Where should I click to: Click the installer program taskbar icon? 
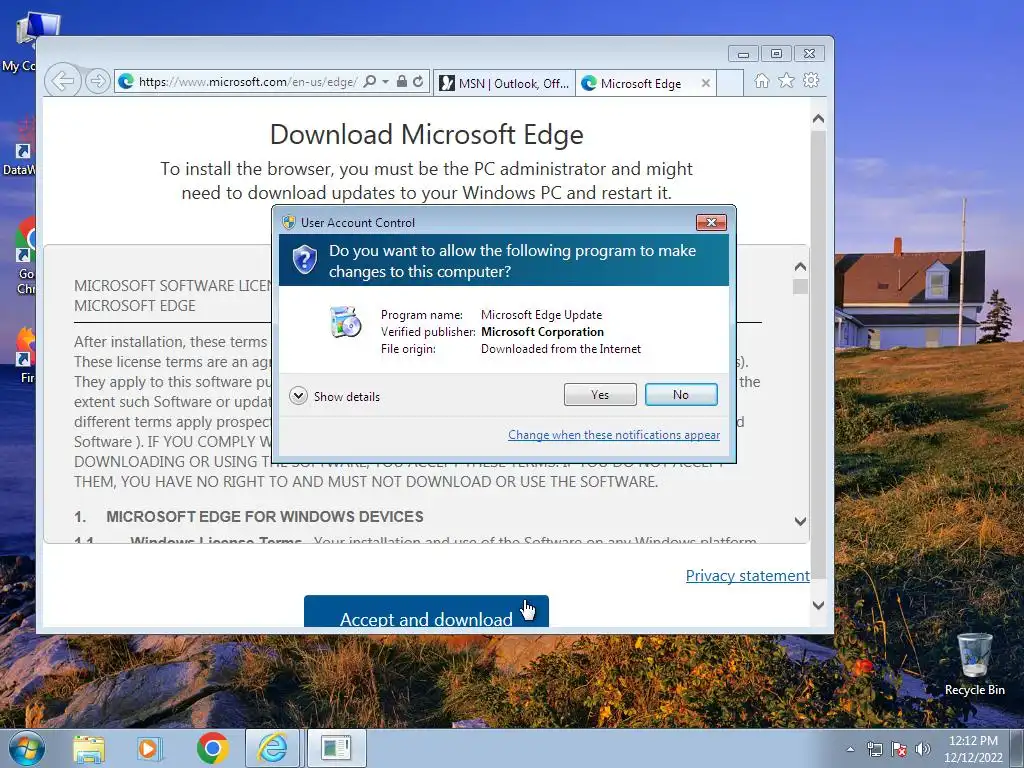(336, 748)
